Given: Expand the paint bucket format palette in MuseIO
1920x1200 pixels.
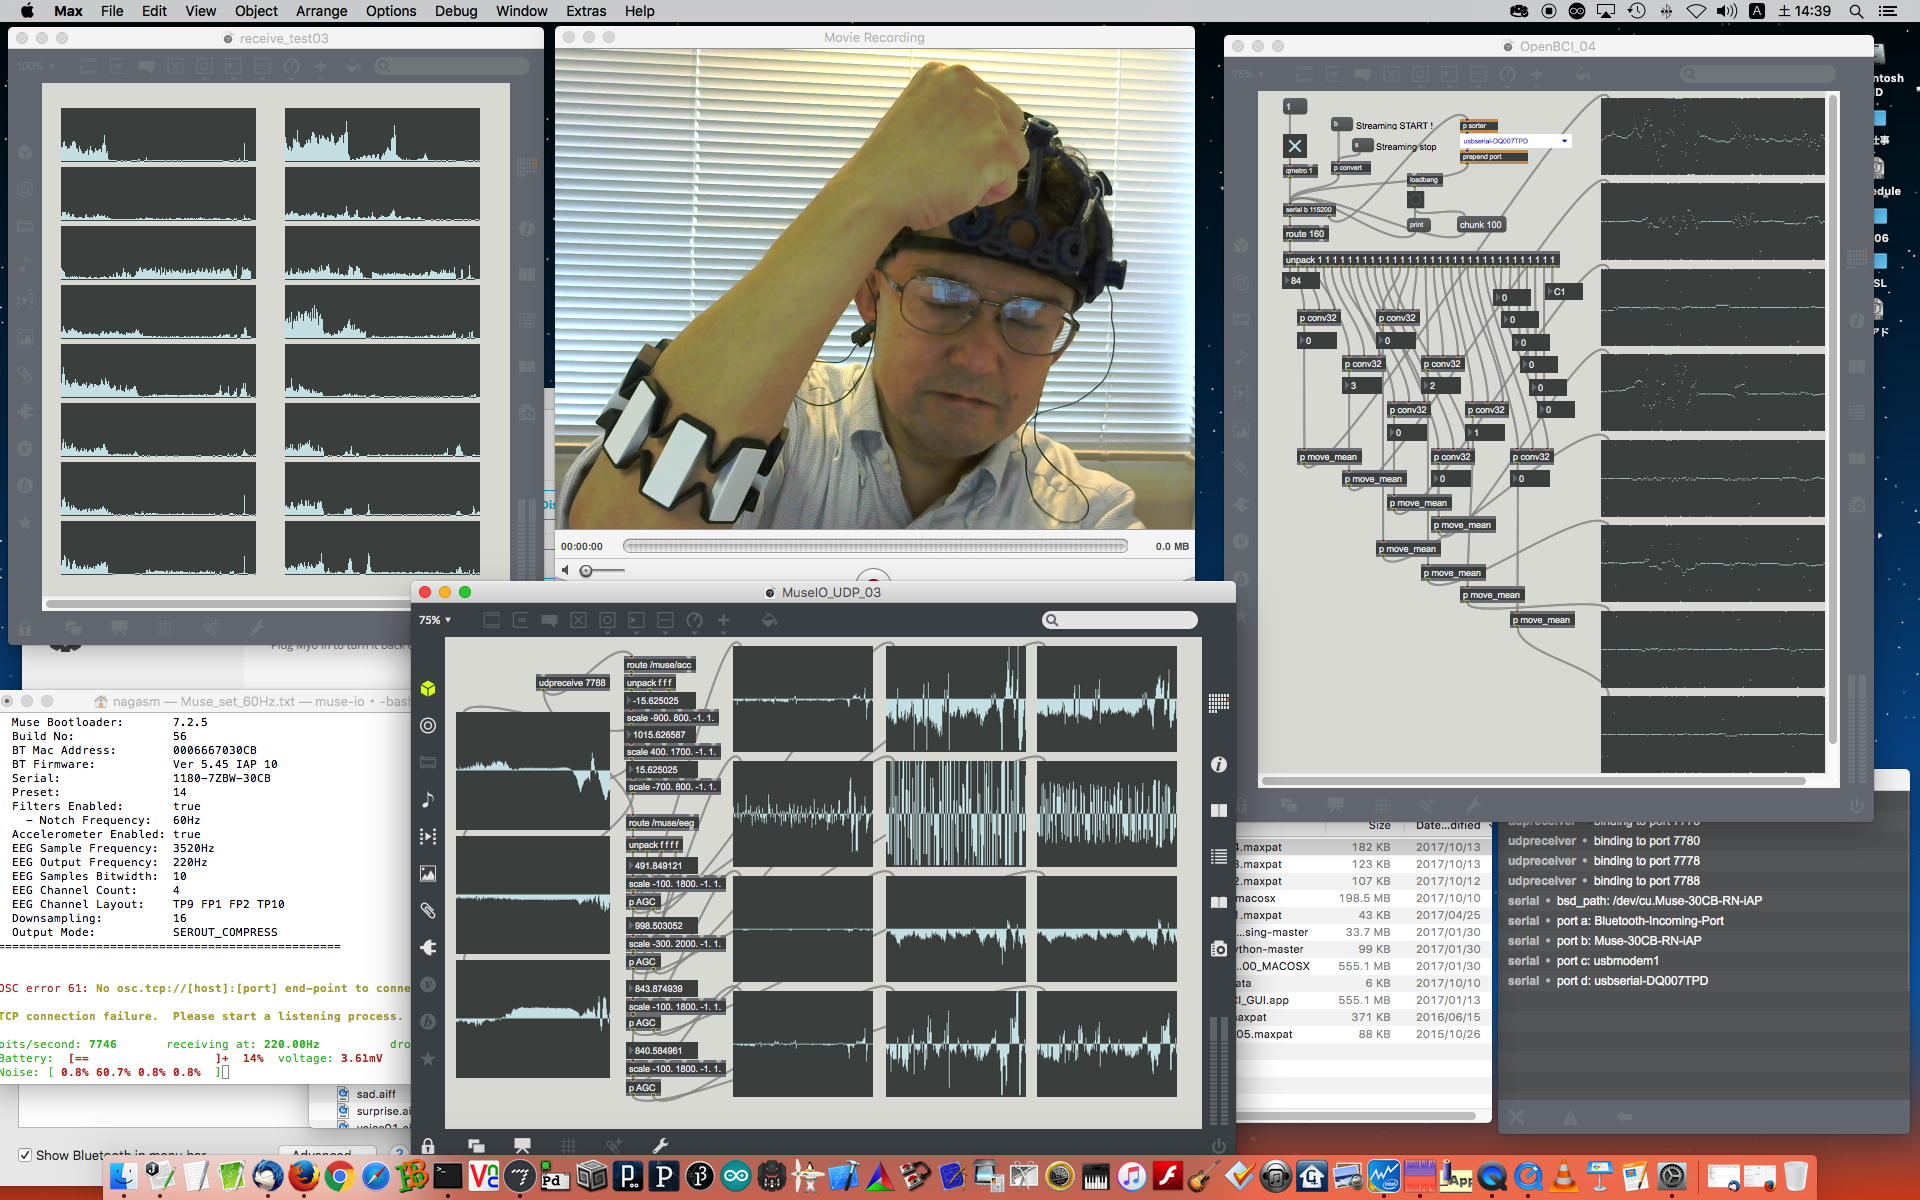Looking at the screenshot, I should 769,620.
